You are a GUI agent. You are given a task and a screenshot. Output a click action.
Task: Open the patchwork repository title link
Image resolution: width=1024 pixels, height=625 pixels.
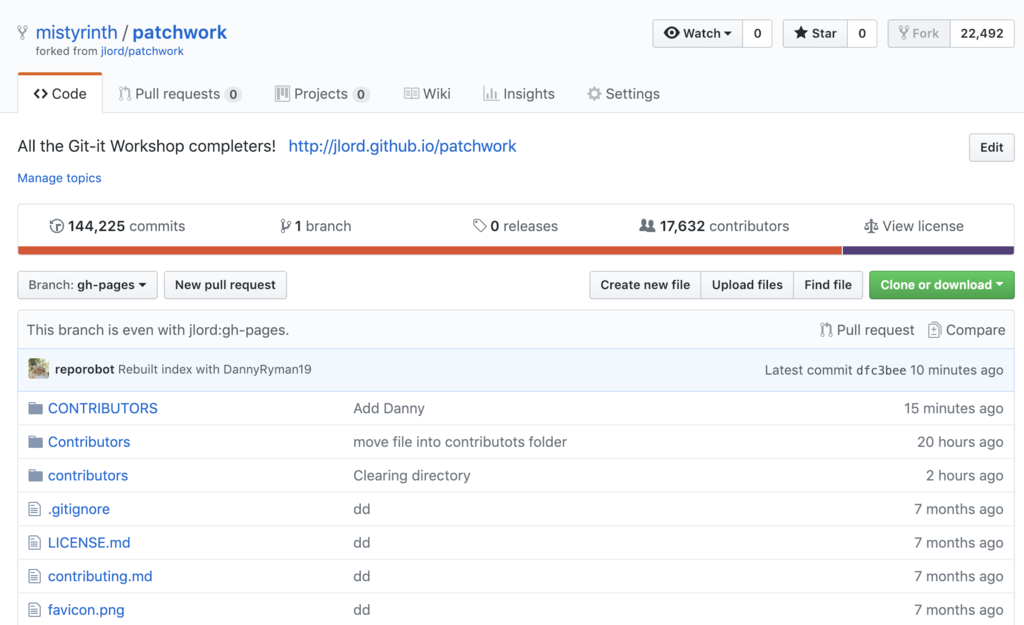click(180, 32)
